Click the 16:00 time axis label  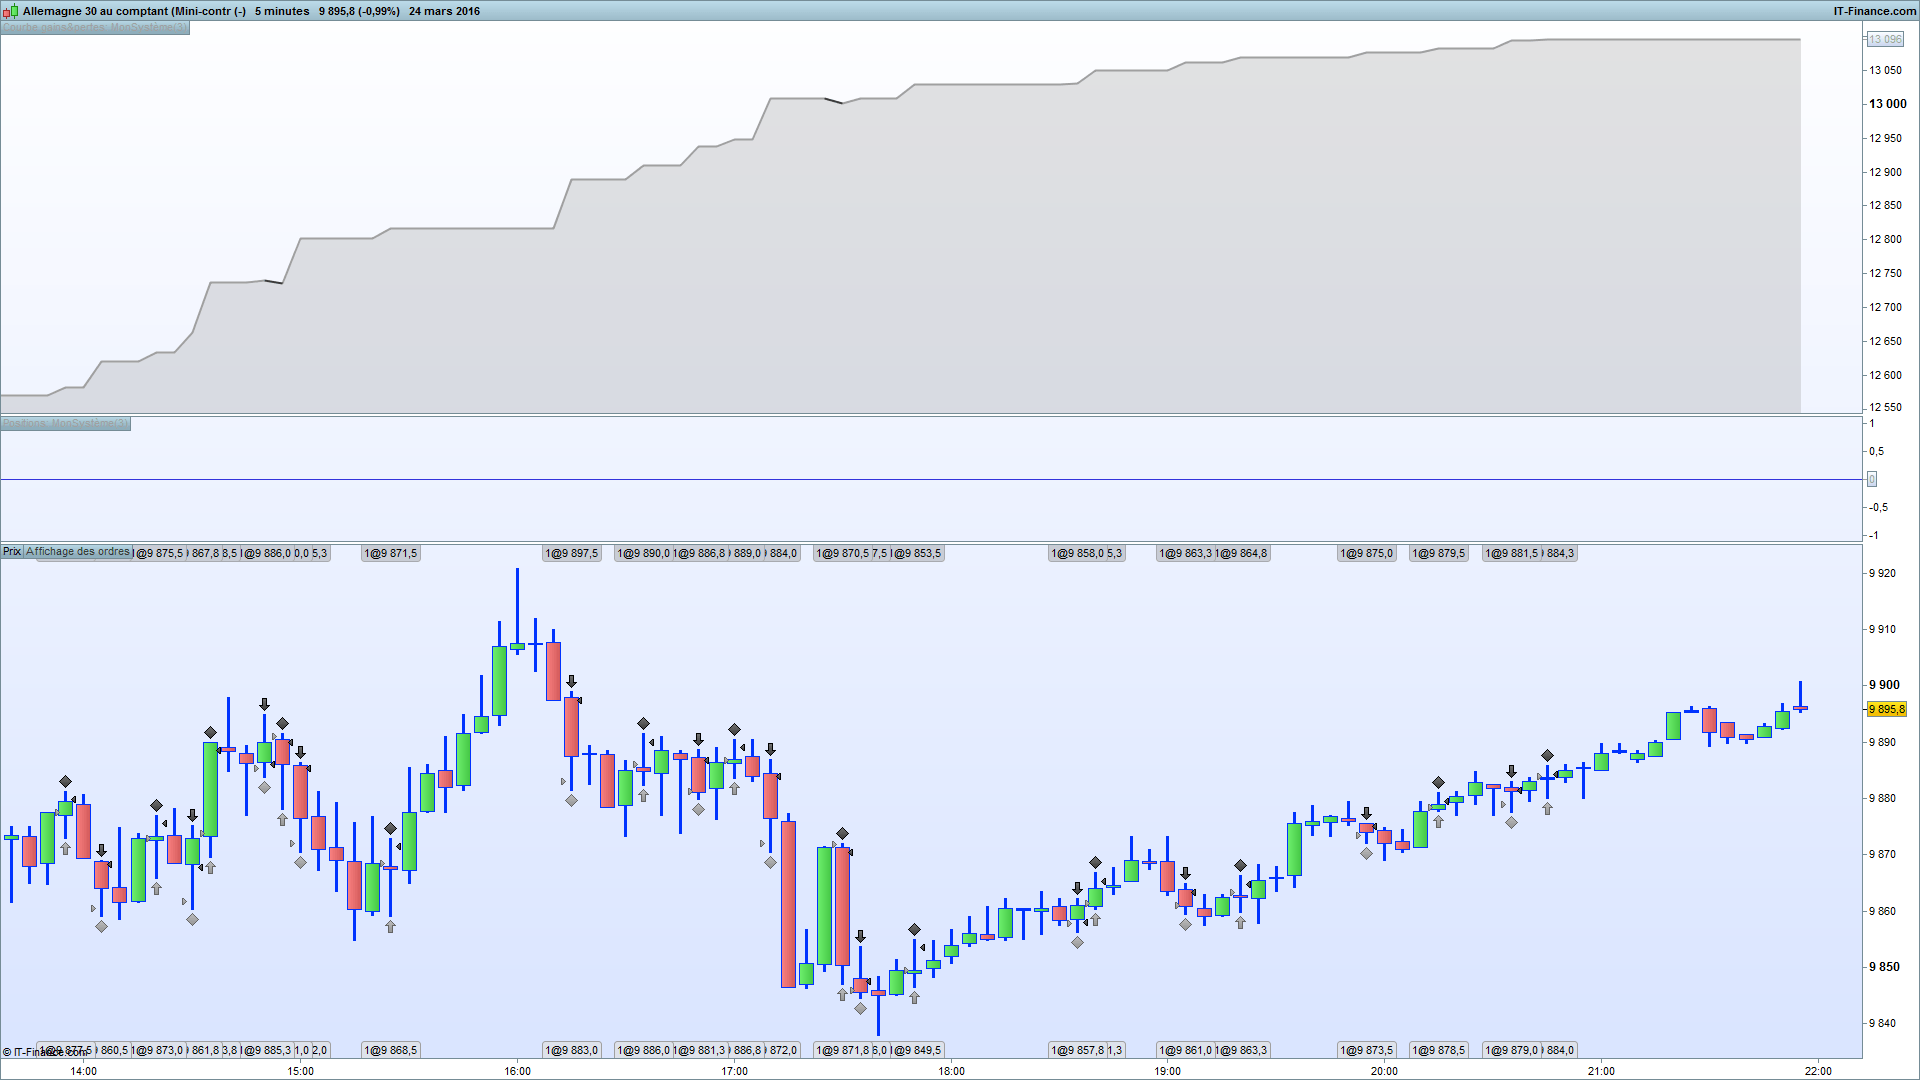(517, 1071)
